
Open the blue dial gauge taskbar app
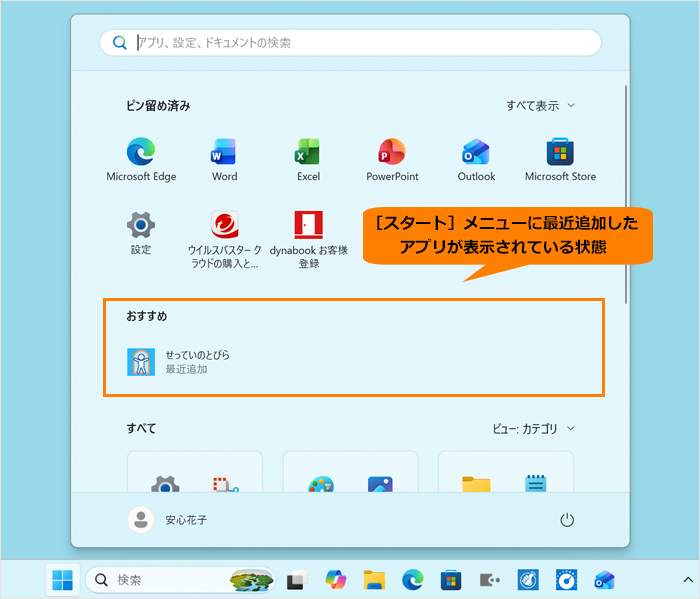(x=566, y=580)
